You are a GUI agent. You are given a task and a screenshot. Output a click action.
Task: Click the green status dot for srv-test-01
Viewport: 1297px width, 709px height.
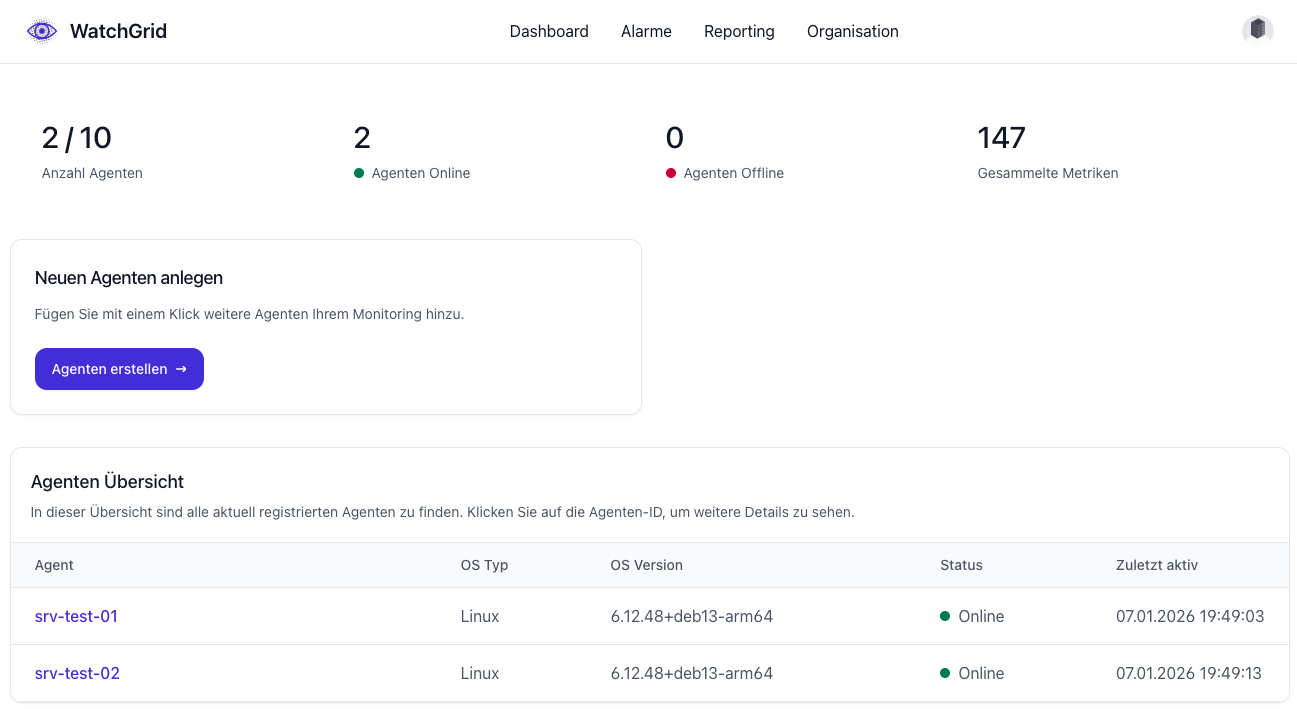pos(945,616)
